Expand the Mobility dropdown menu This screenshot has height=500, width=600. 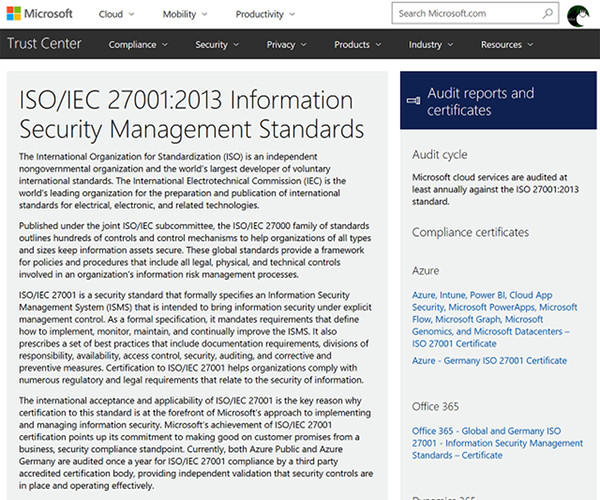185,14
